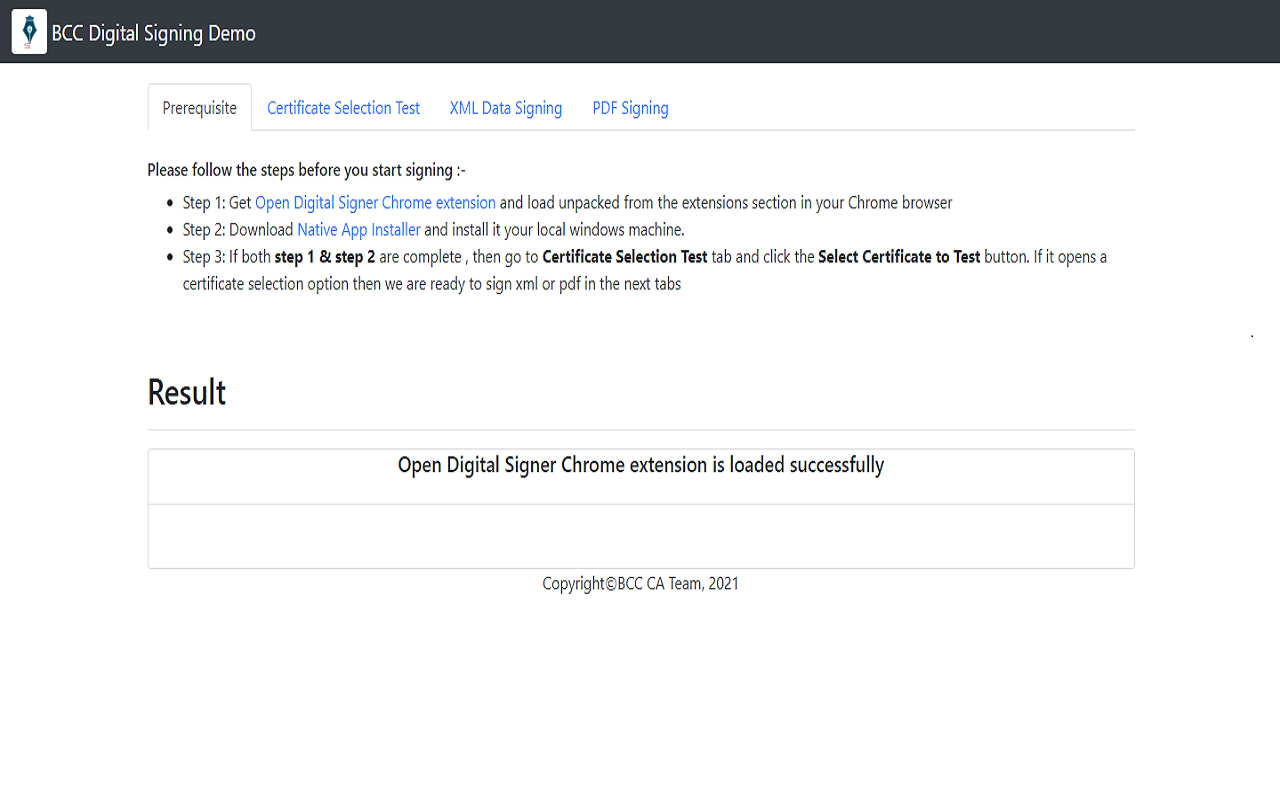The image size is (1280, 800).
Task: Click the bold 'Certificate Selection Test' in Step 3
Action: 625,257
